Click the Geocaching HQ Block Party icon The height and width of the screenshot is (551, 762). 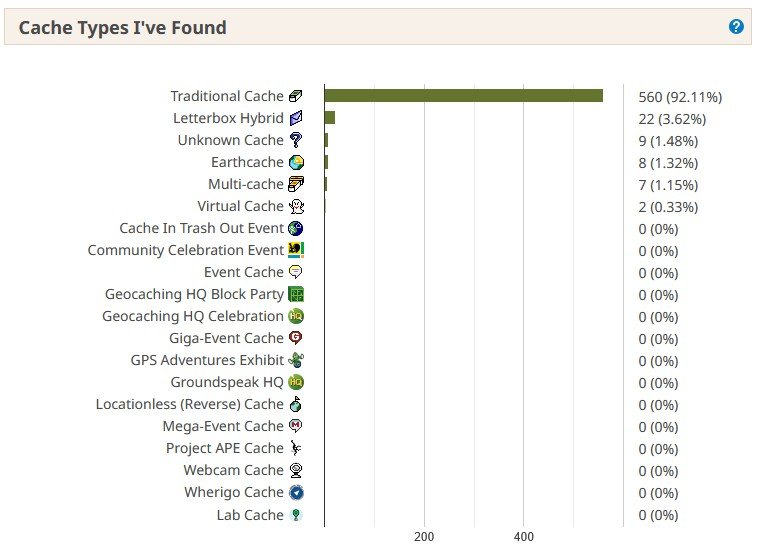tap(296, 294)
